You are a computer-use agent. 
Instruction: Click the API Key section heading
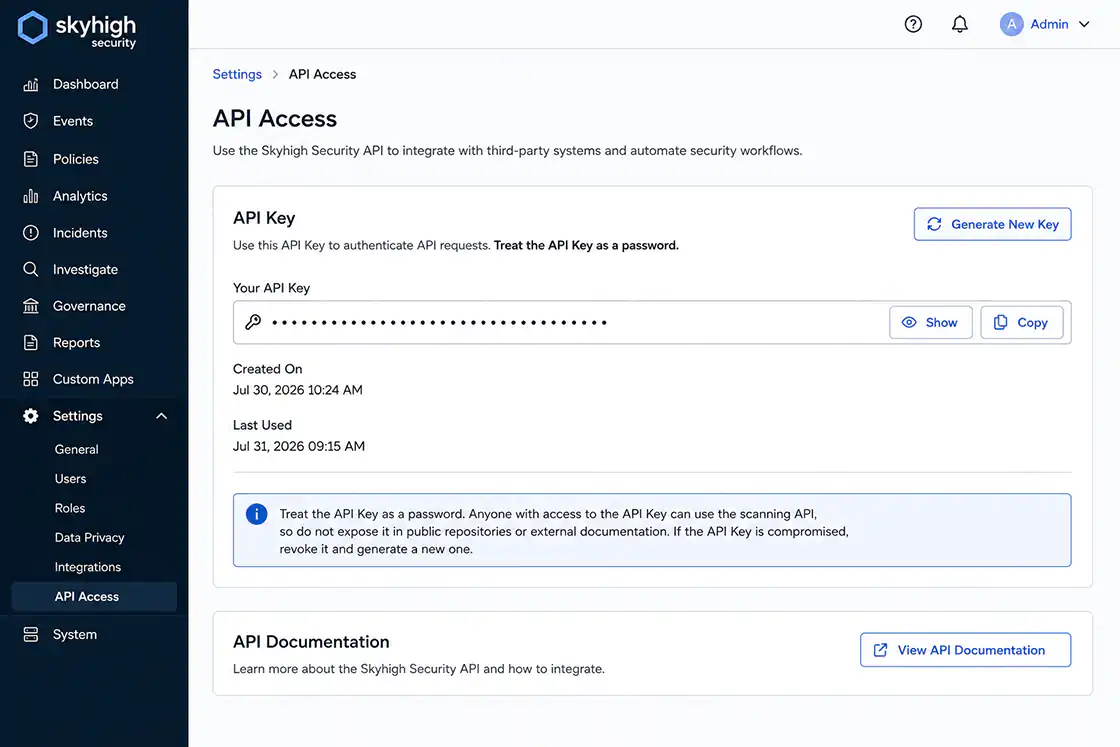pos(264,218)
